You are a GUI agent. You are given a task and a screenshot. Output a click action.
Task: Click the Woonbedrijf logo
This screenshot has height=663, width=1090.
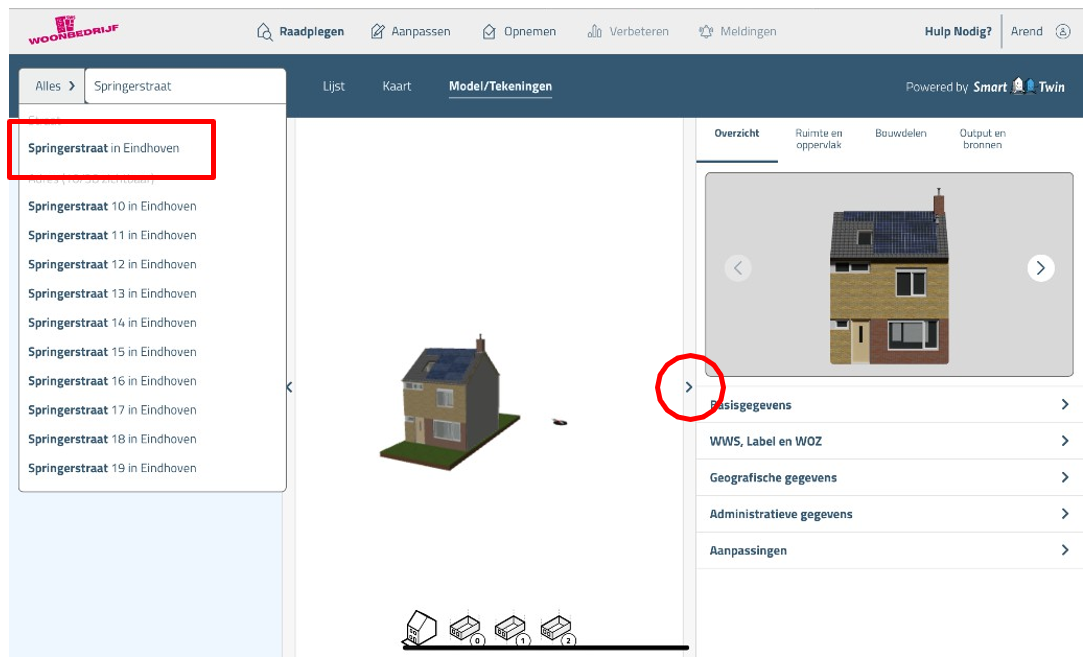73,29
